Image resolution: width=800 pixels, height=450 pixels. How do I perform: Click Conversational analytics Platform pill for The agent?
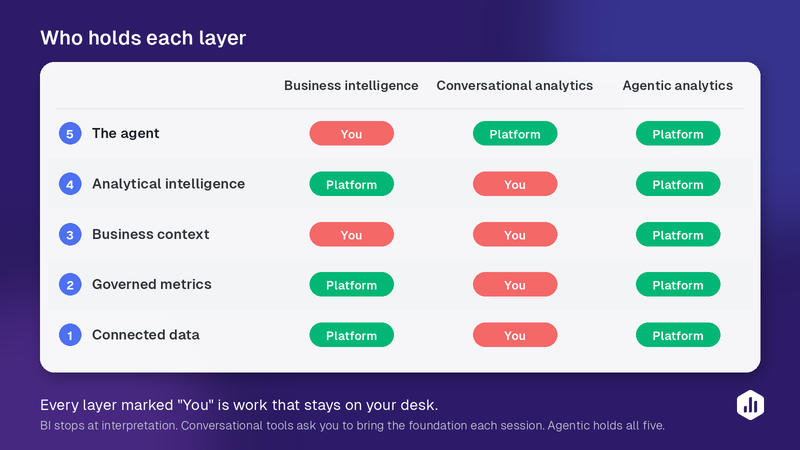[x=515, y=134]
